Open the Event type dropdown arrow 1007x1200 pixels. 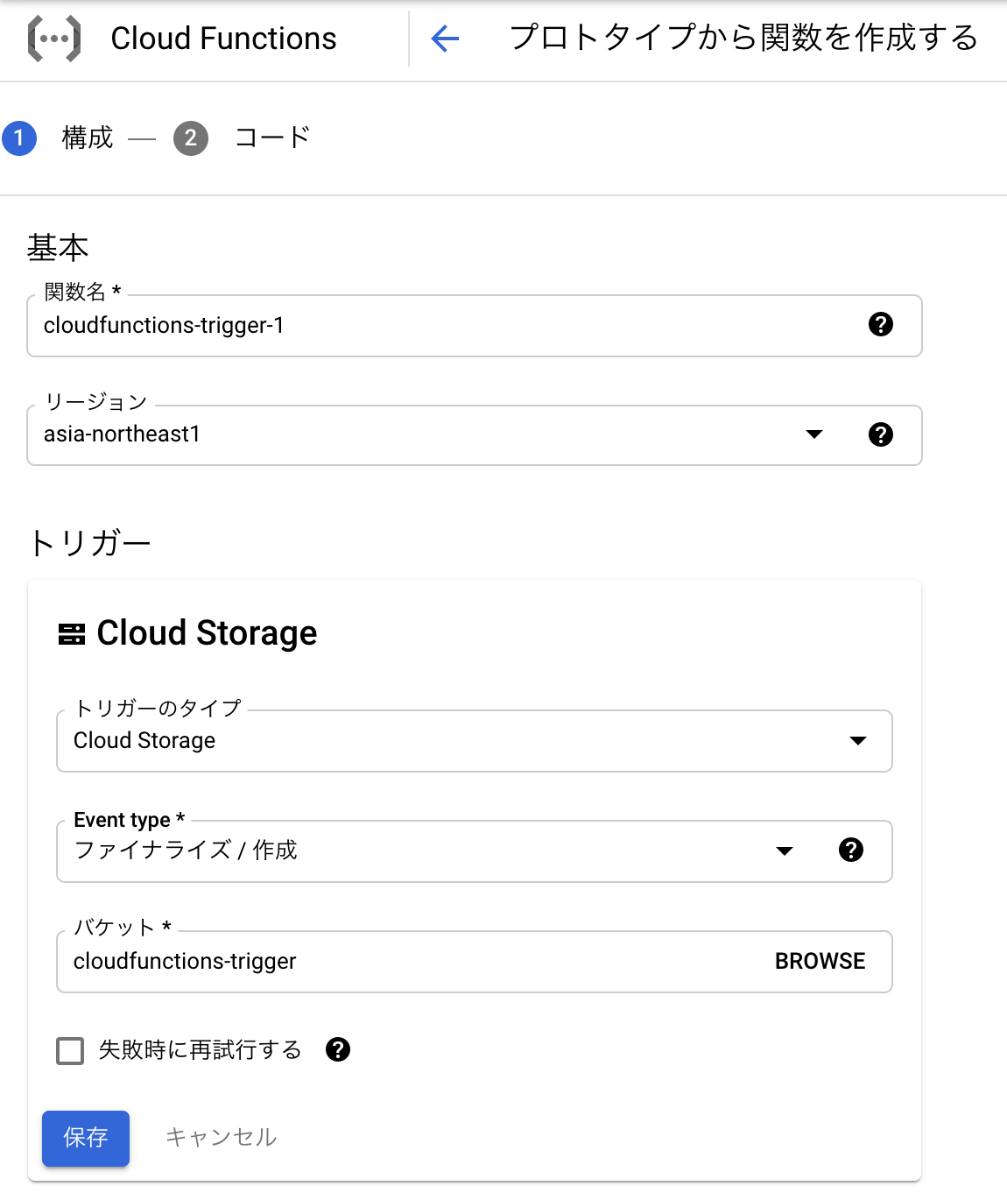point(784,851)
